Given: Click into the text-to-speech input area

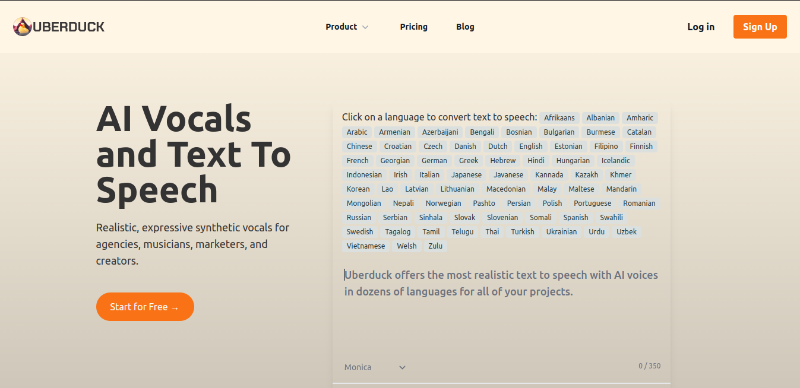Looking at the screenshot, I should click(x=501, y=309).
